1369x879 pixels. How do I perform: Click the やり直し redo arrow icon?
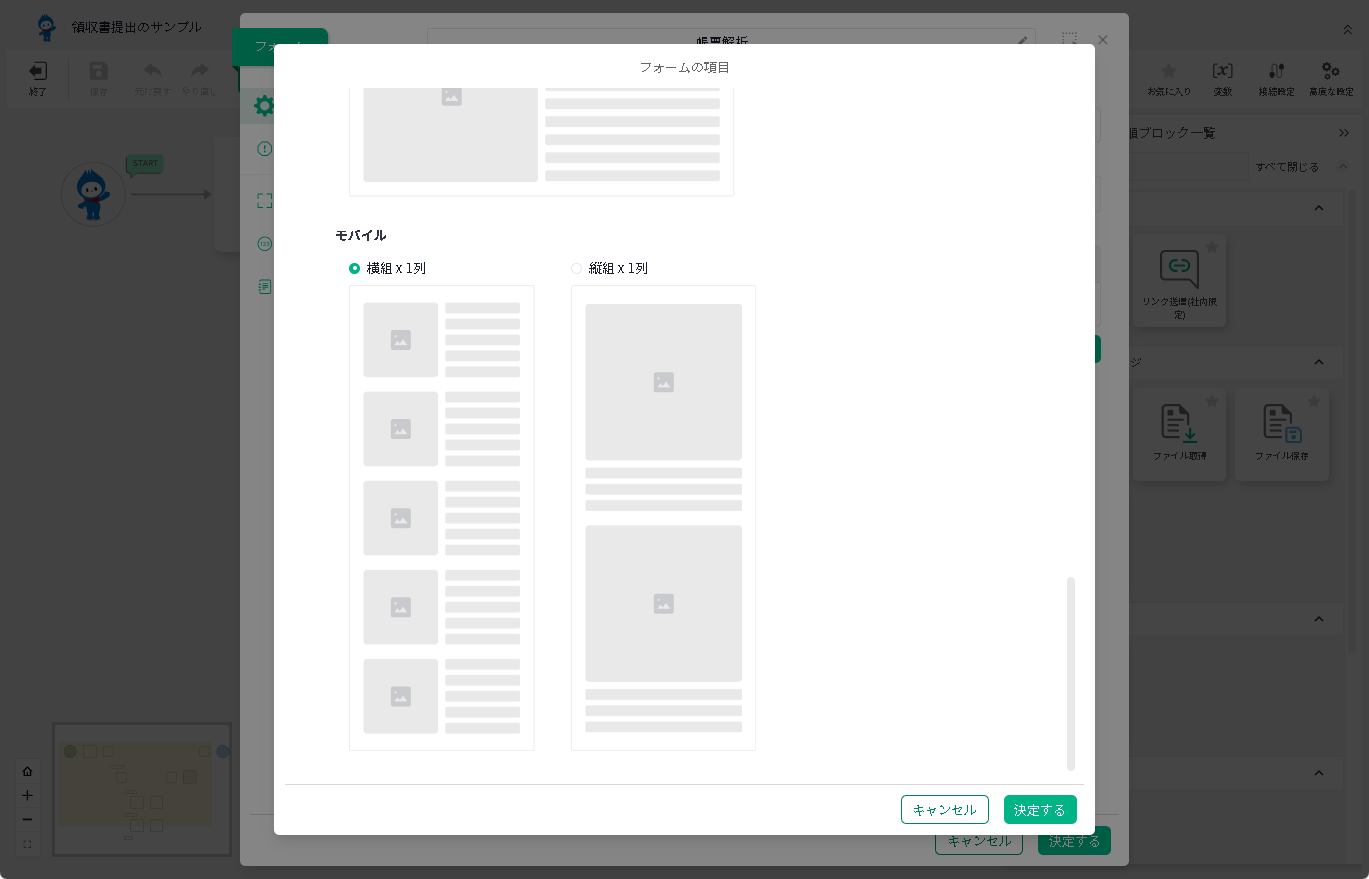[200, 71]
